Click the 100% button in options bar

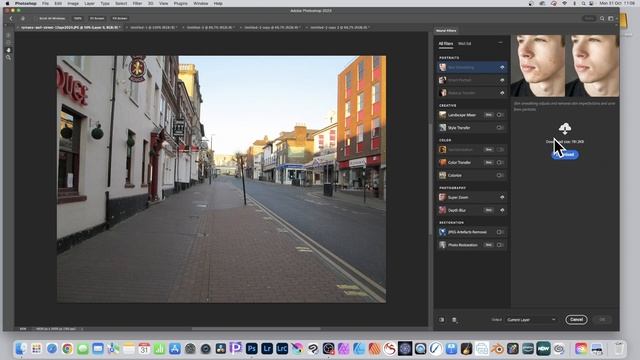point(77,18)
